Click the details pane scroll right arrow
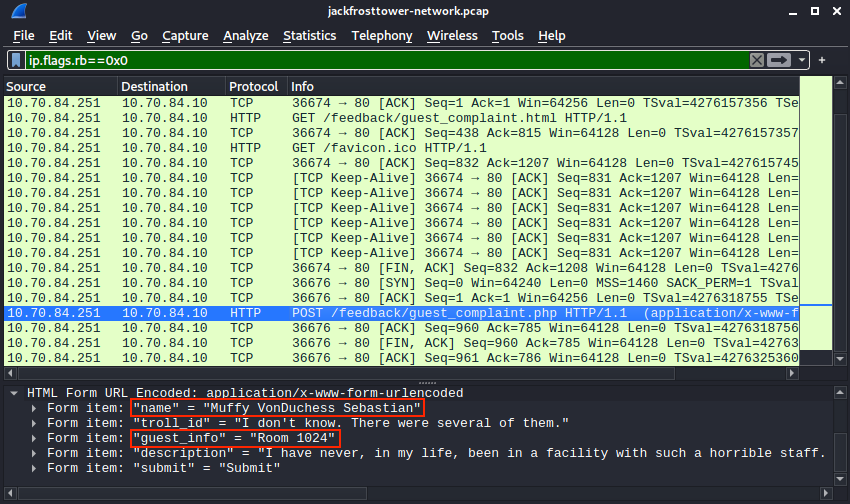 click(x=826, y=493)
